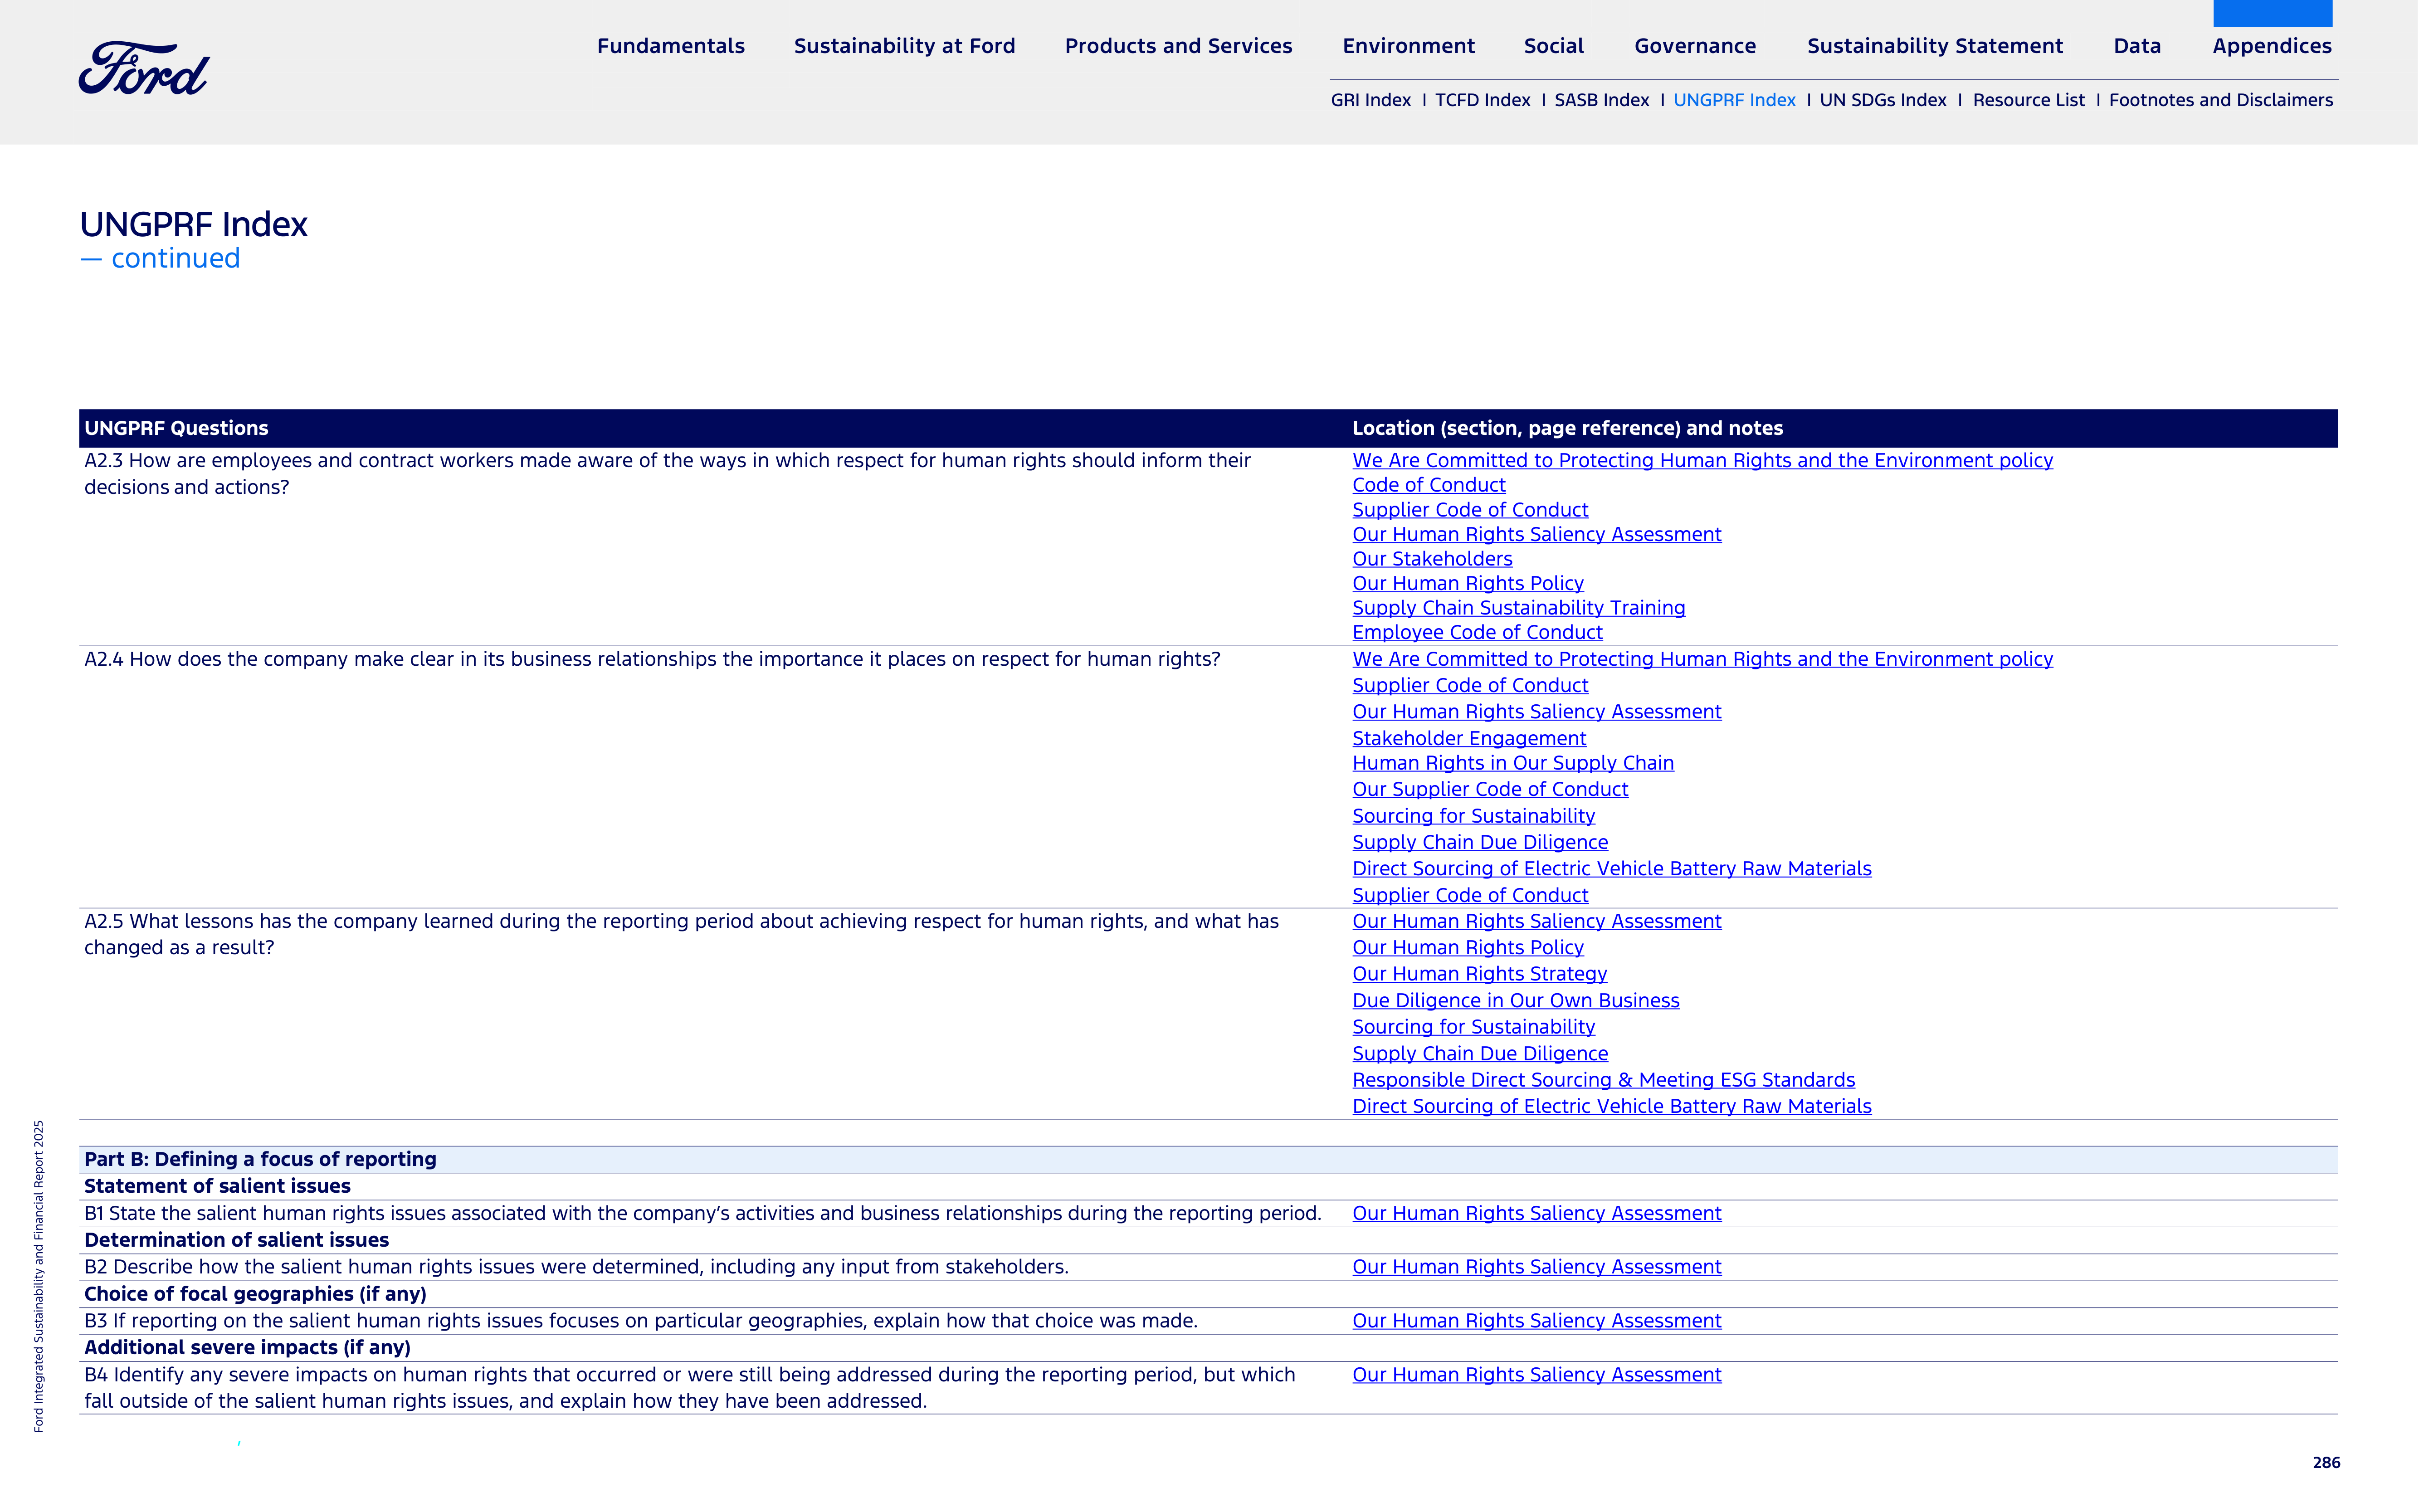The image size is (2419, 1512).
Task: Click the 'UNGPRF Questions' column header
Action: pyautogui.click(x=176, y=428)
